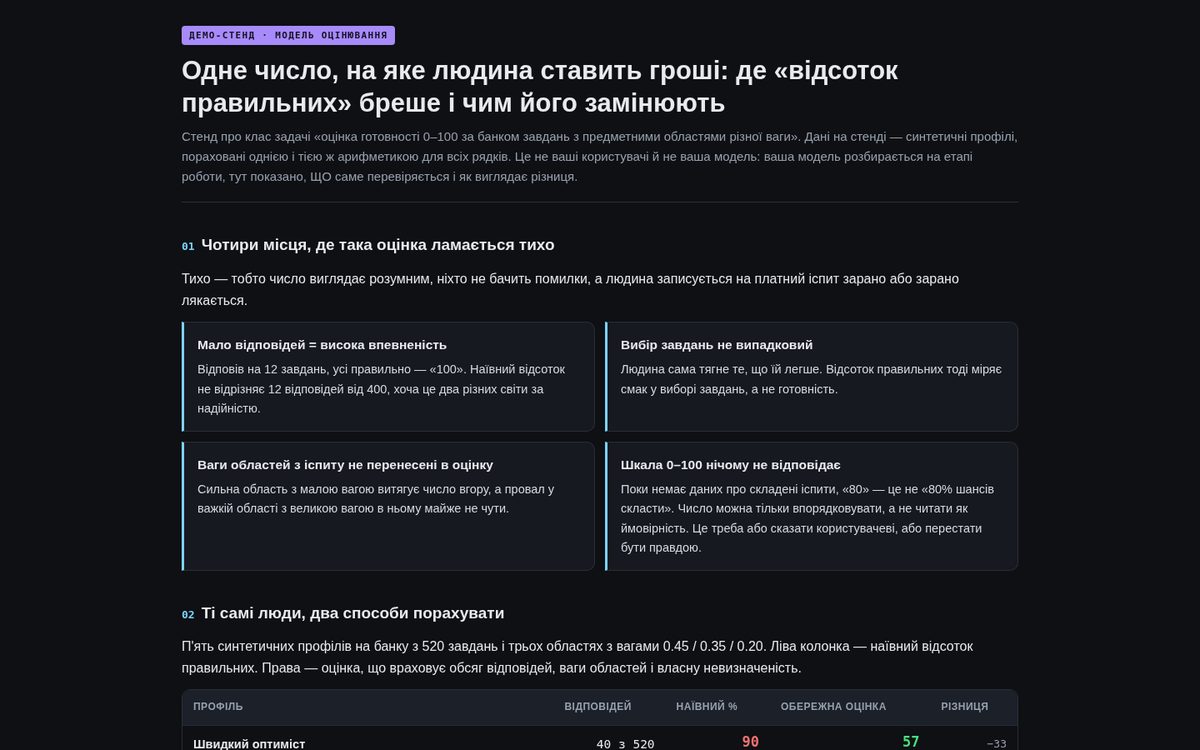
Task: Click the «Обережна оцінка» column header
Action: pyautogui.click(x=833, y=706)
